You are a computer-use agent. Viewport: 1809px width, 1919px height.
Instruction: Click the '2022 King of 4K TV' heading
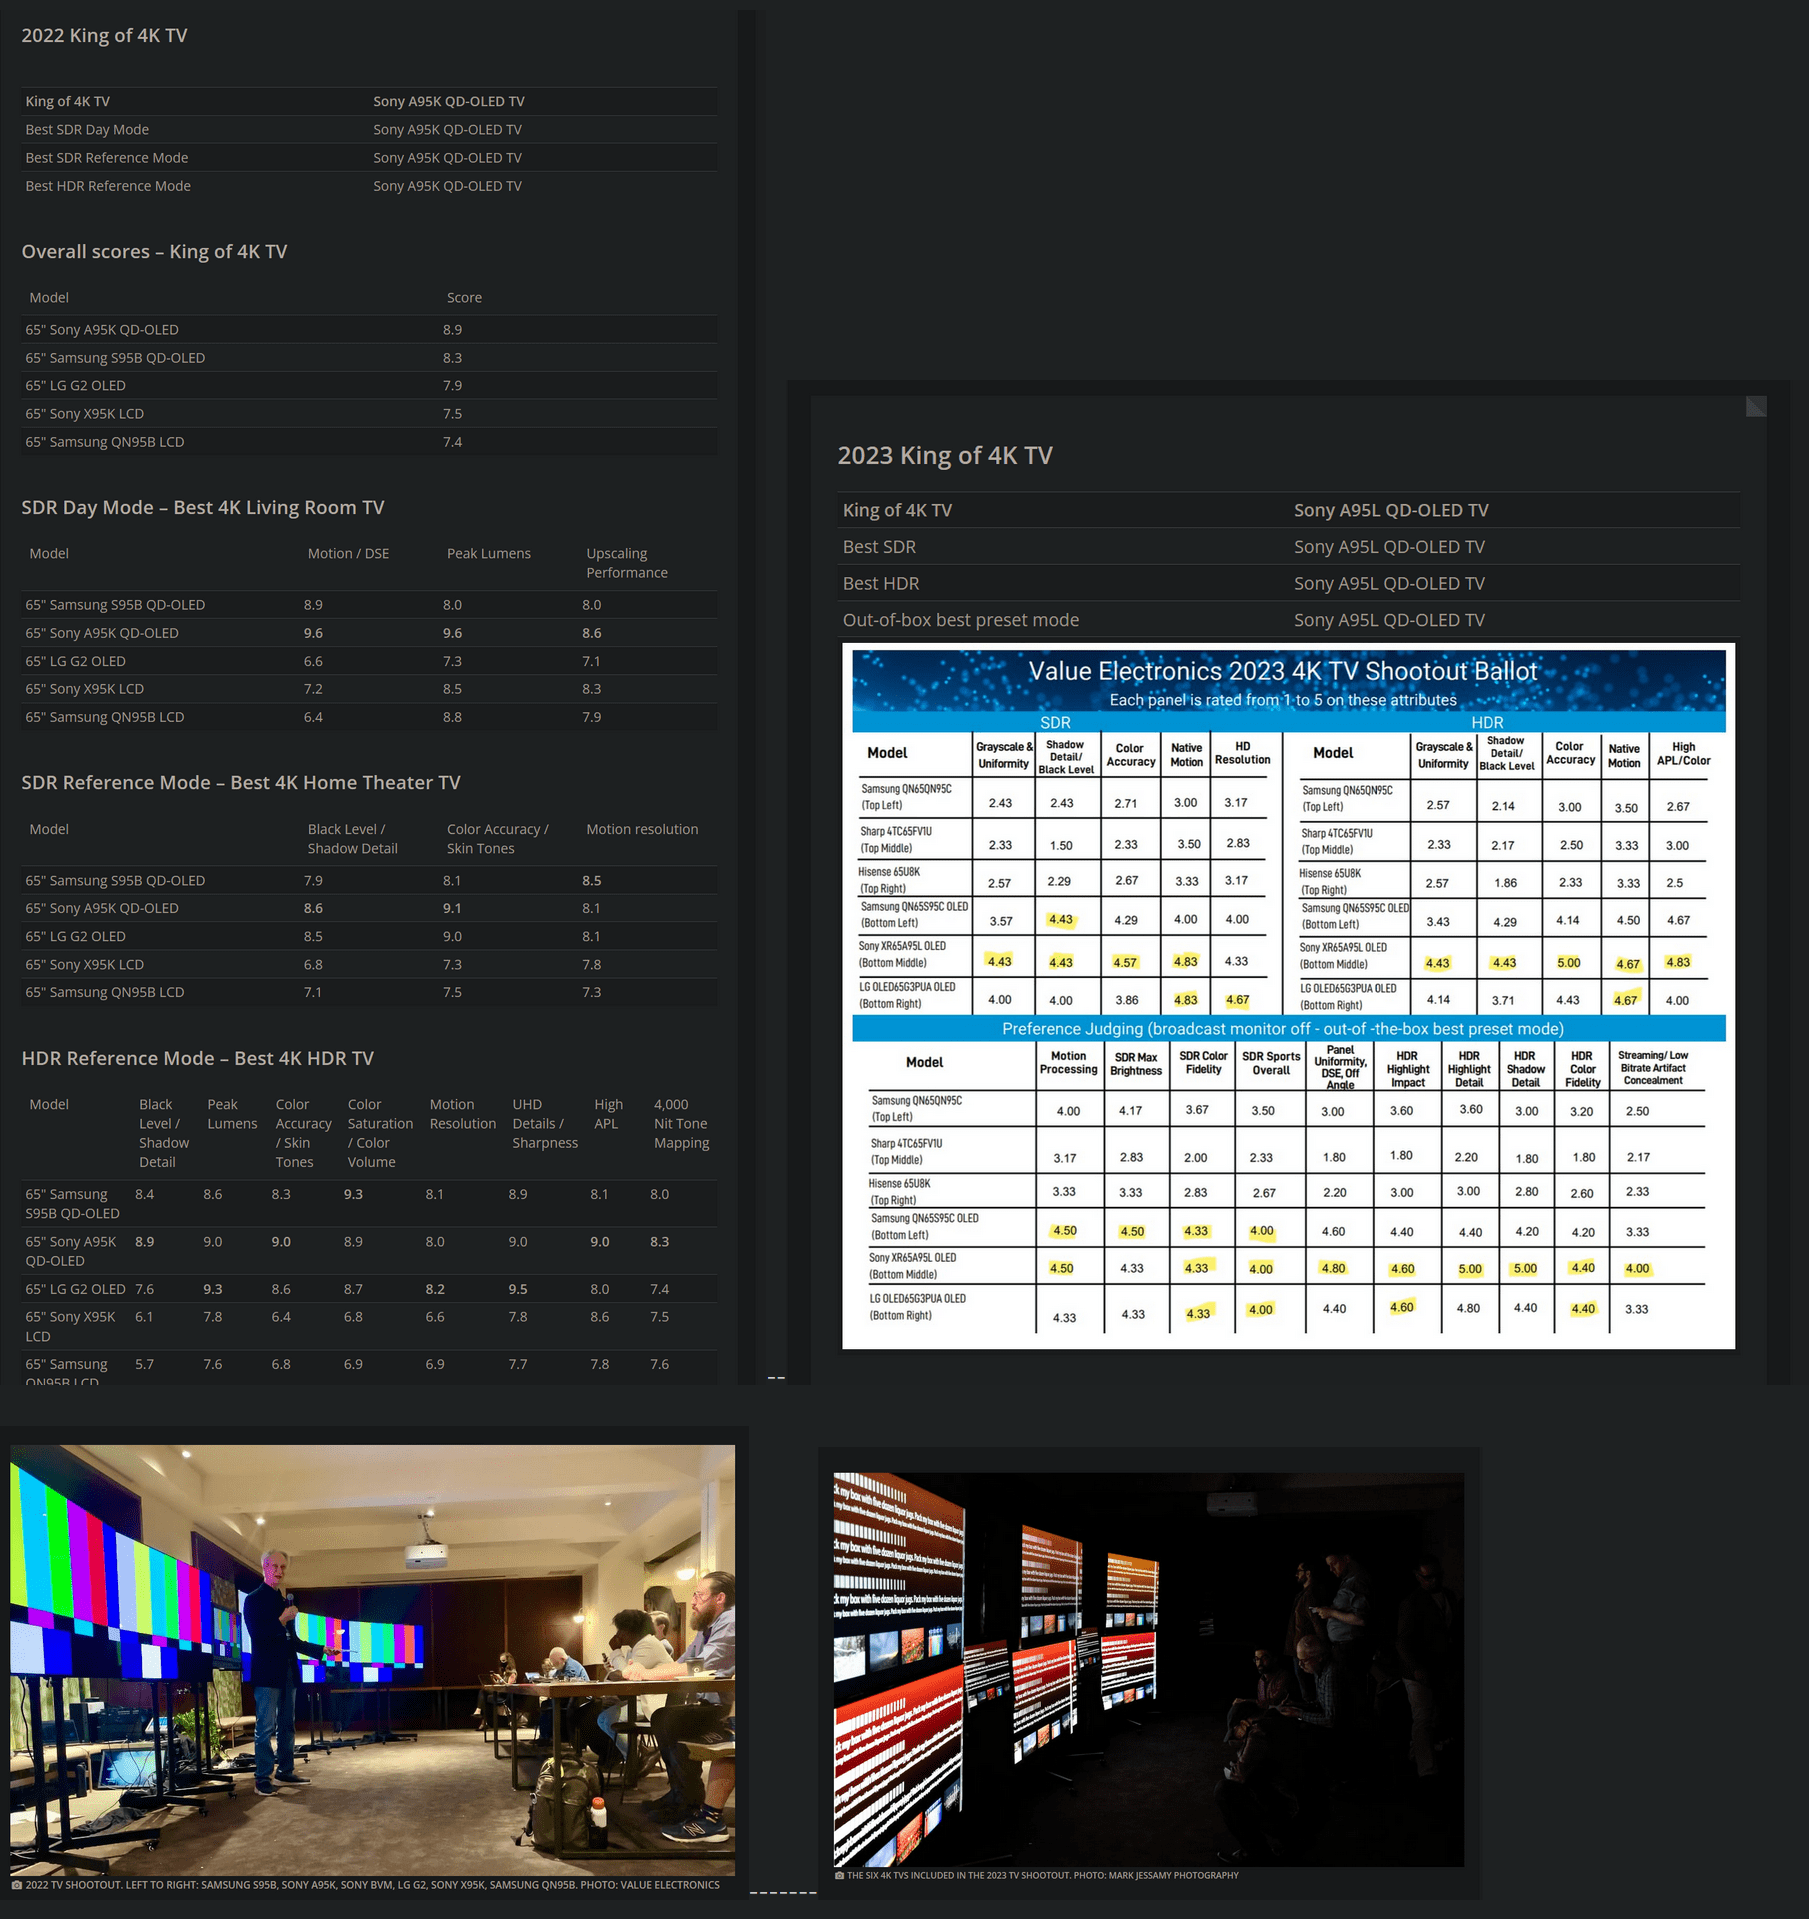pyautogui.click(x=104, y=36)
